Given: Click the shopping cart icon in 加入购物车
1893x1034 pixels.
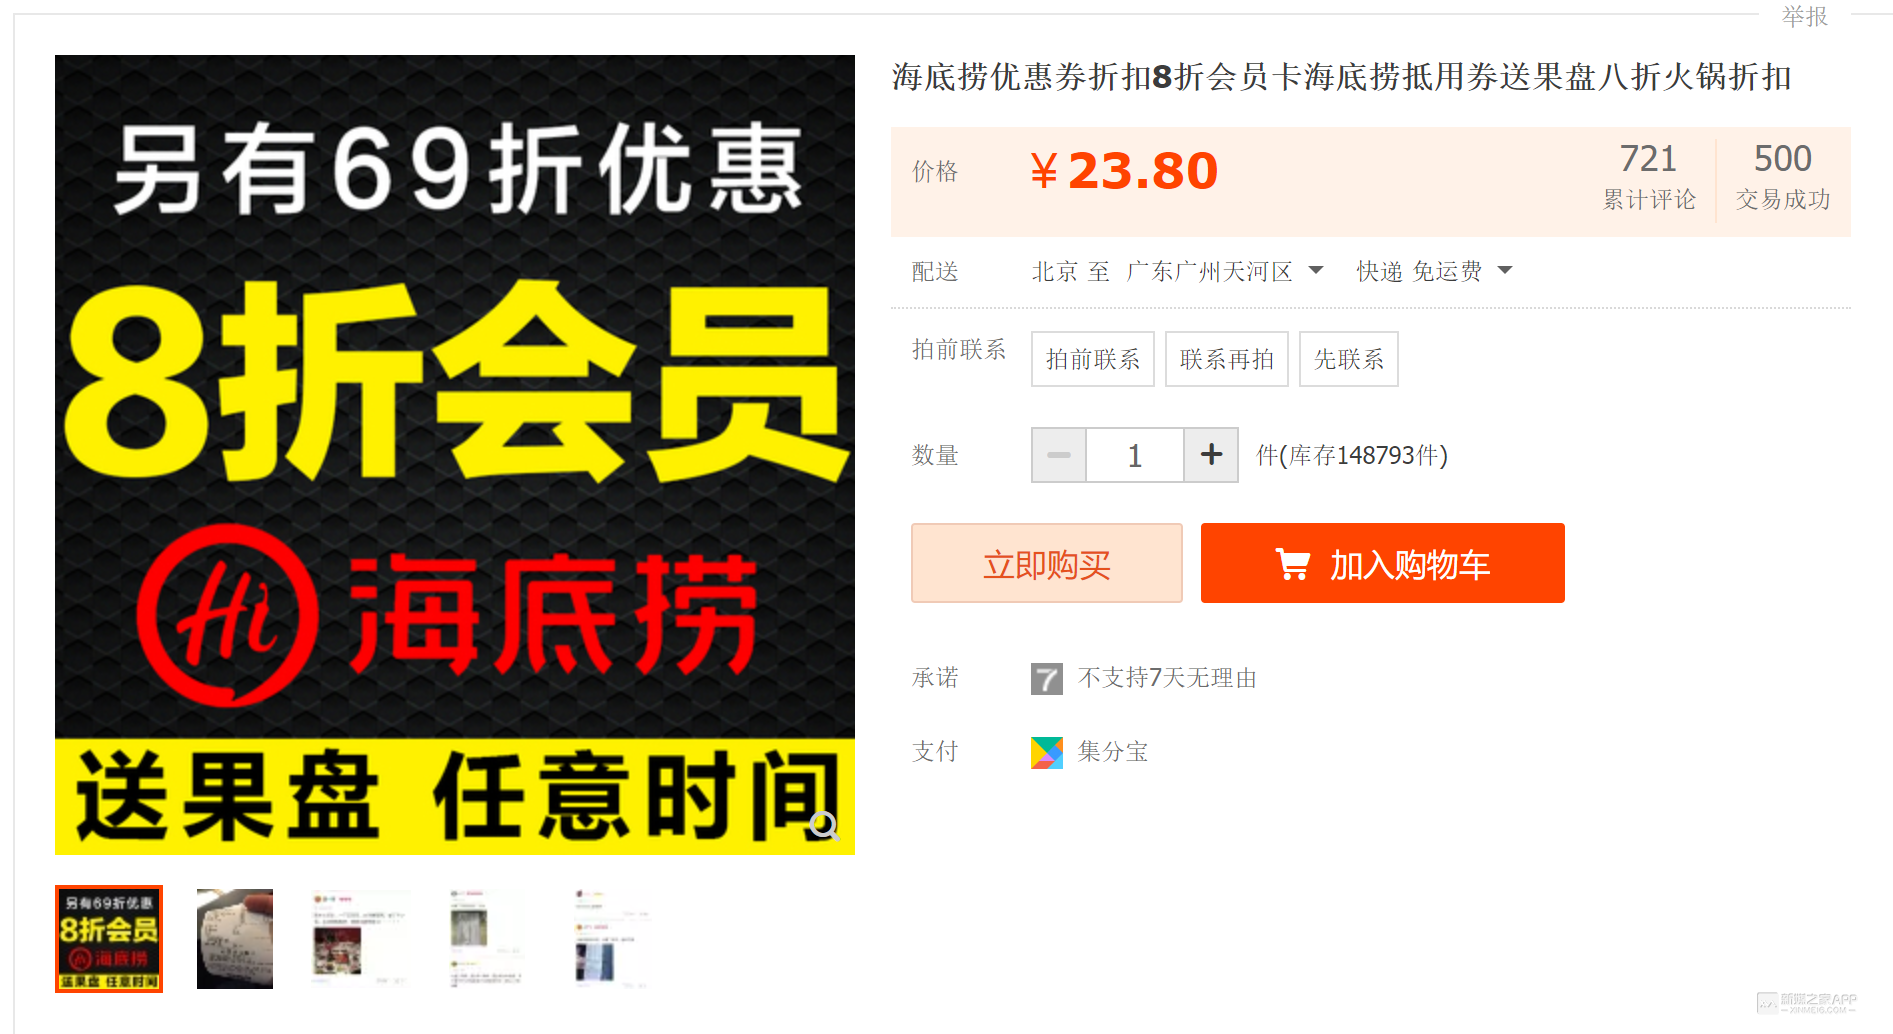Looking at the screenshot, I should (x=1292, y=564).
